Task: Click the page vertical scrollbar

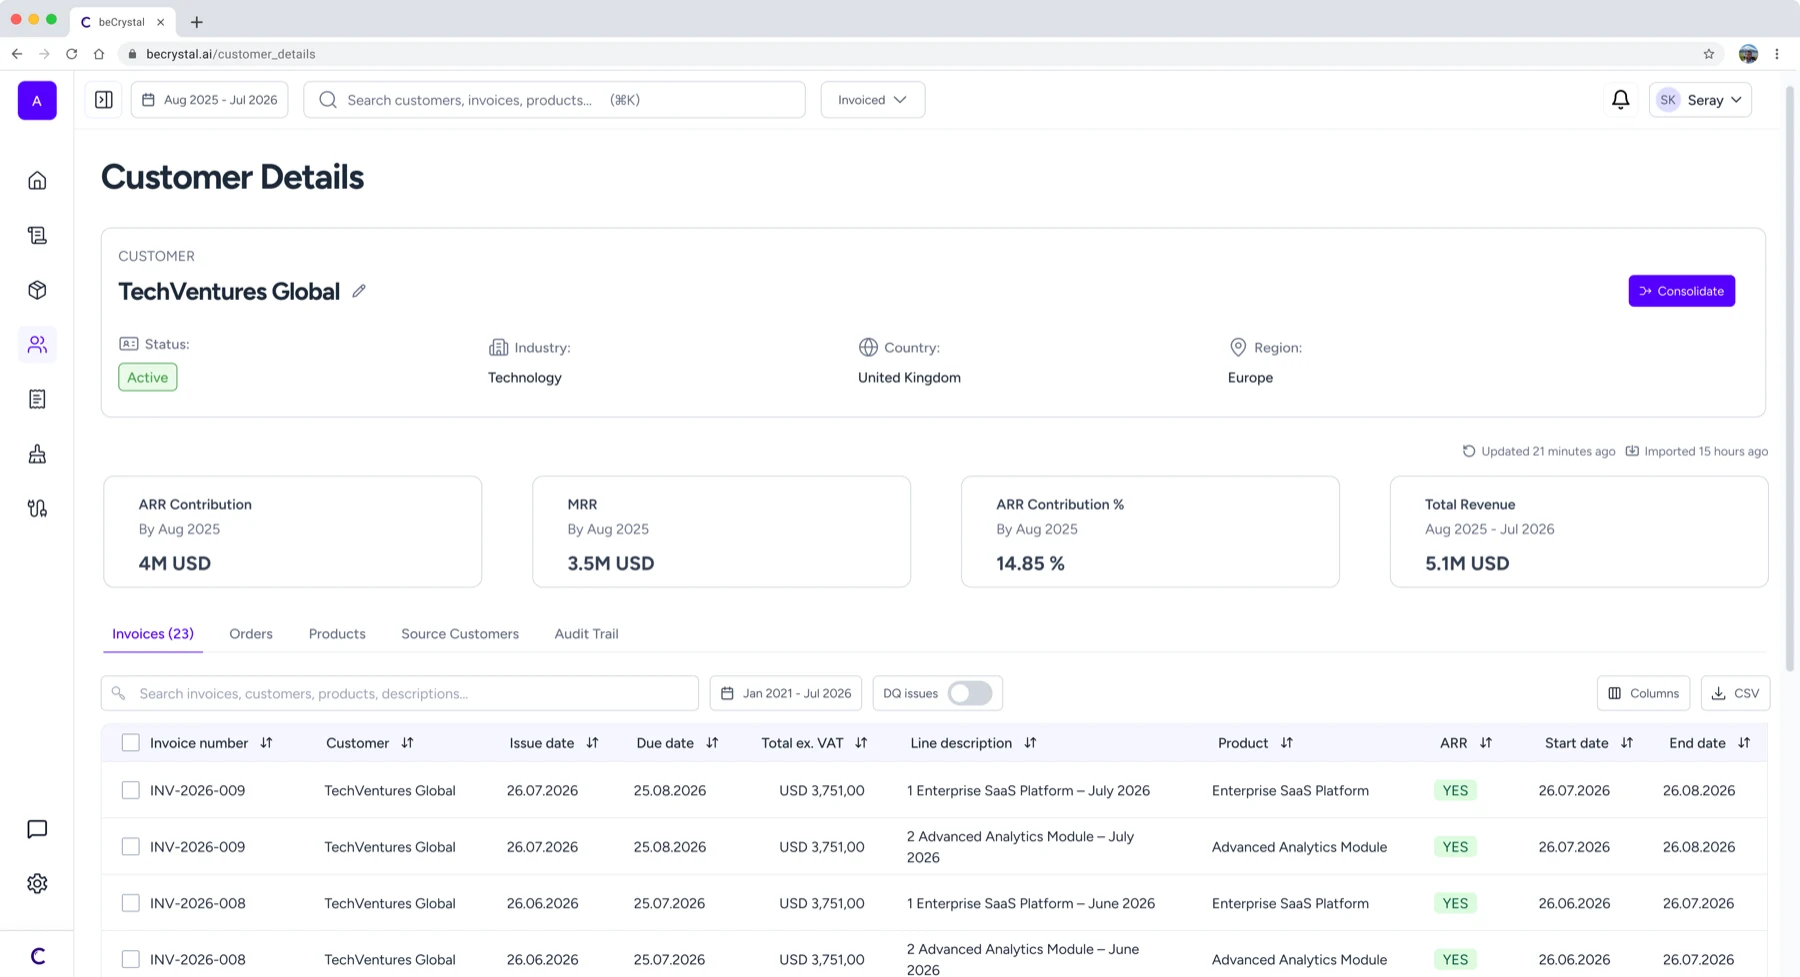Action: coord(1791,378)
